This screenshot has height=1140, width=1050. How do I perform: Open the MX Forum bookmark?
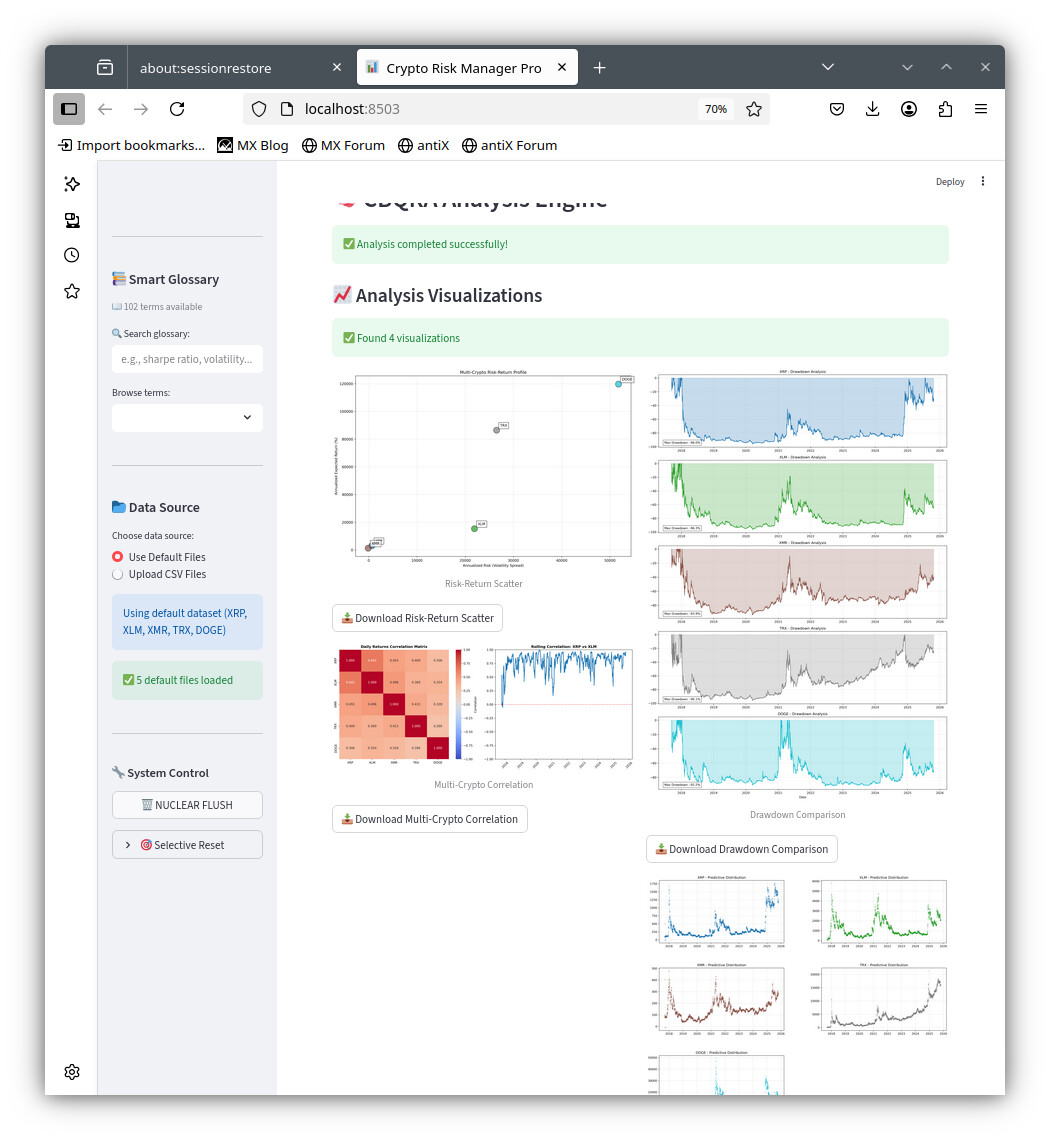343,145
